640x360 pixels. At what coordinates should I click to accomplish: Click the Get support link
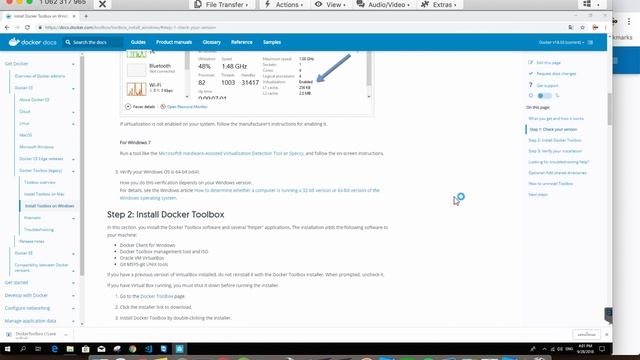click(547, 85)
